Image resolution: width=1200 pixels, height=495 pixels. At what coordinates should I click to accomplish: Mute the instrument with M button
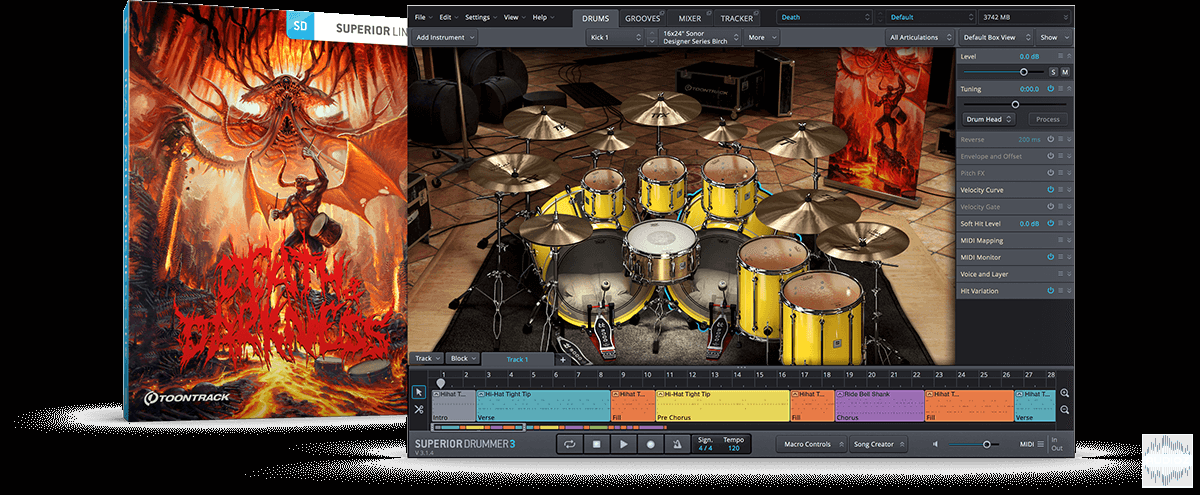tap(1065, 72)
